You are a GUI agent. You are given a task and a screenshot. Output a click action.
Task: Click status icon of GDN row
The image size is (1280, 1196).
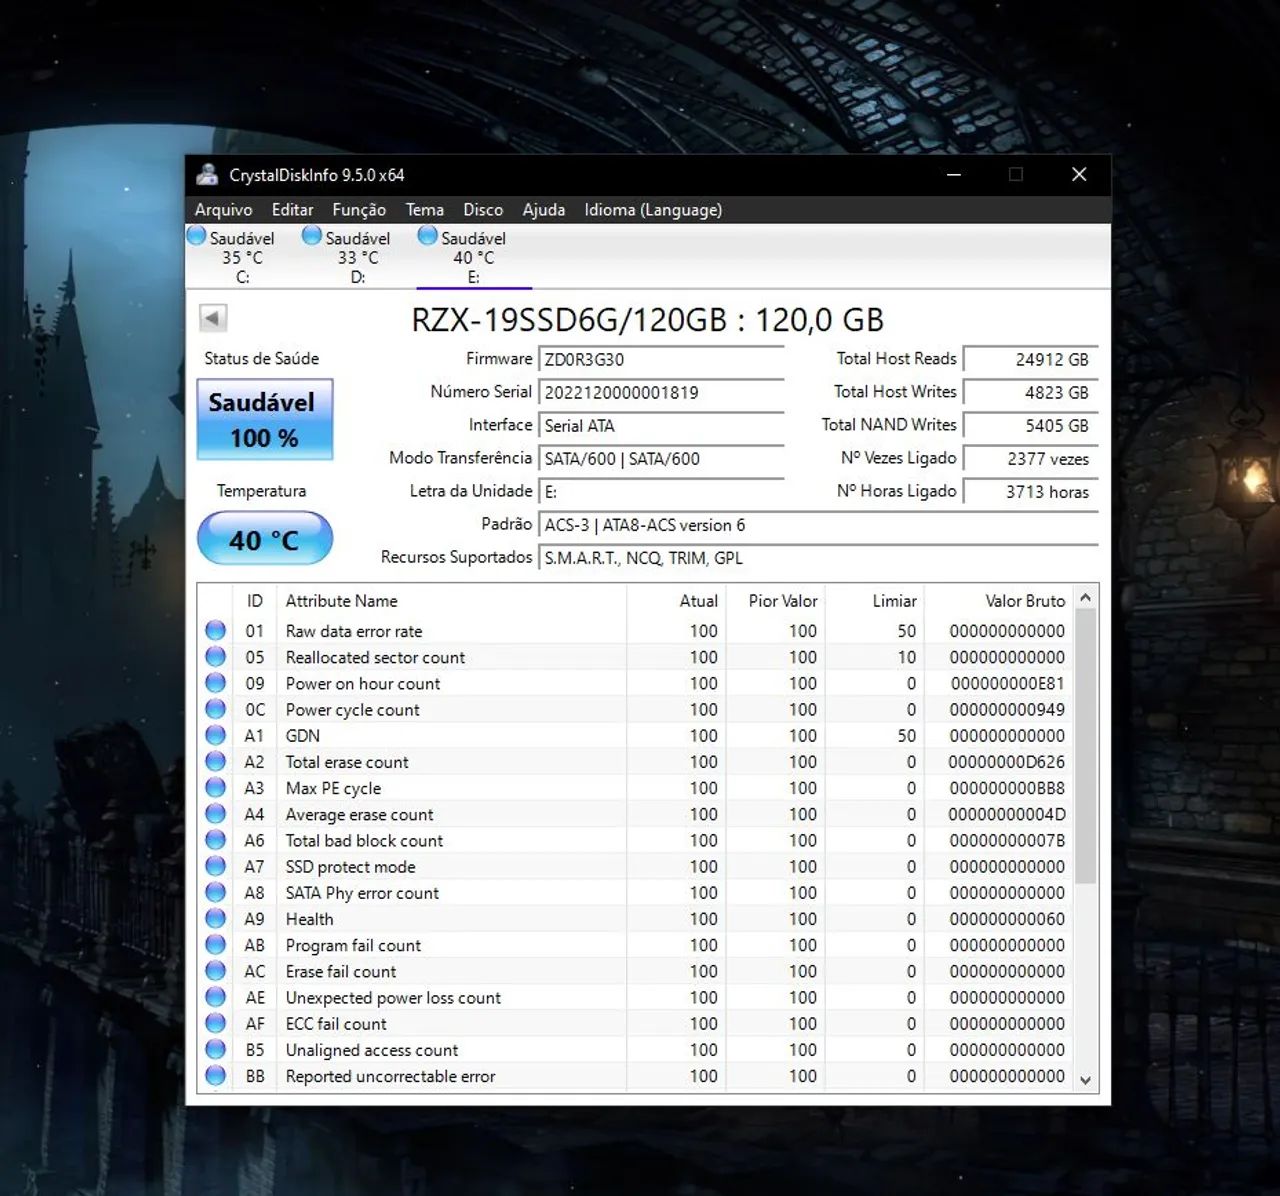[215, 735]
